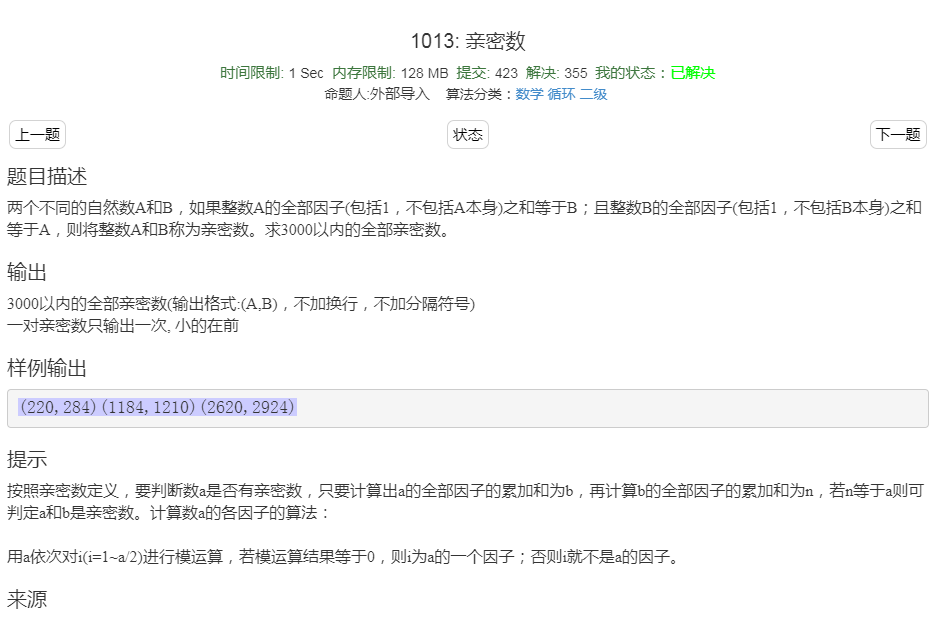Click the 解决: 355 count
Screen dimensions: 948x636
pos(557,73)
